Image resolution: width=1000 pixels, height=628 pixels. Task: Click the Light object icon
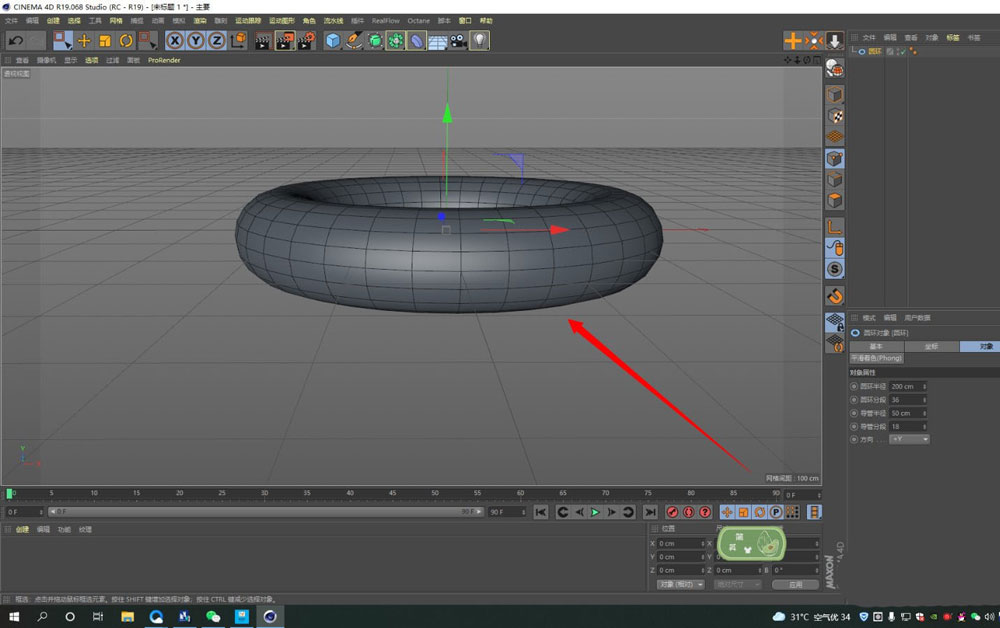click(x=480, y=40)
